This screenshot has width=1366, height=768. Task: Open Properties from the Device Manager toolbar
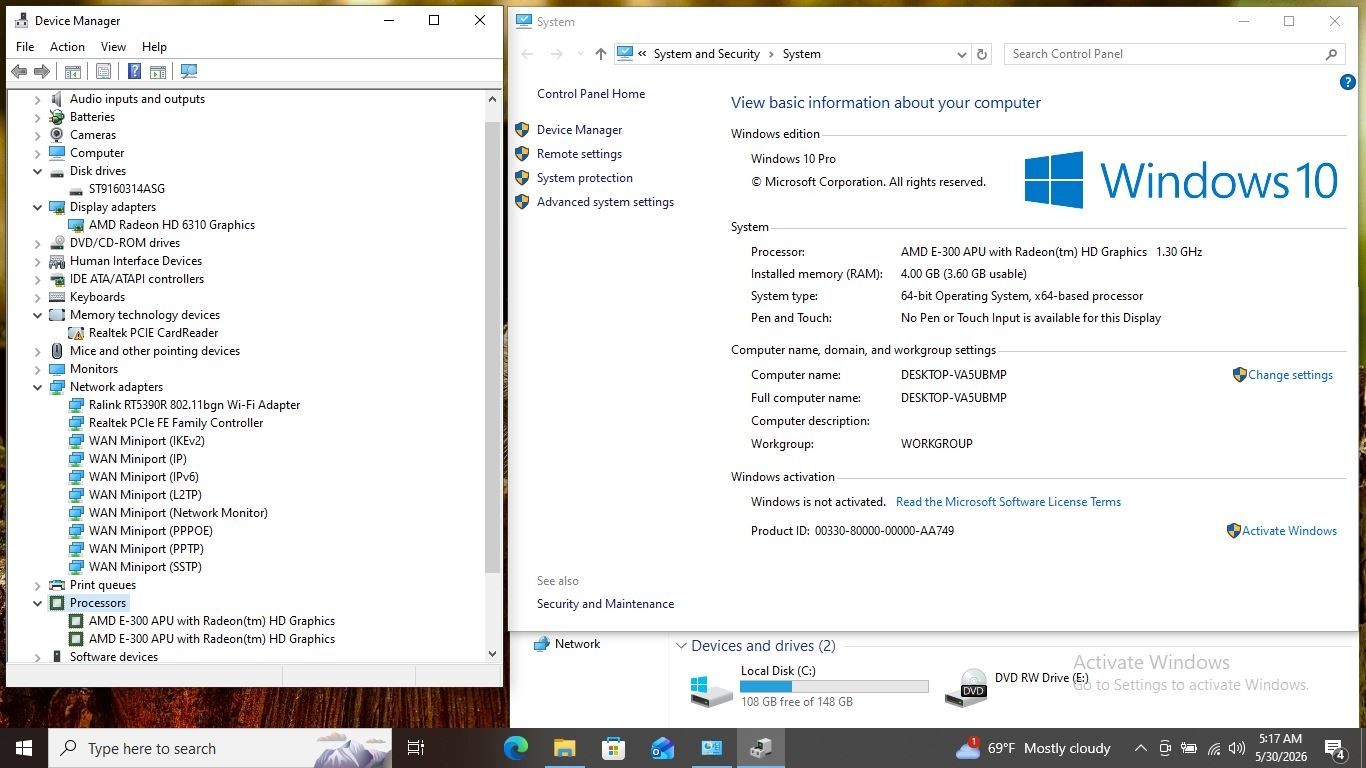coord(103,71)
